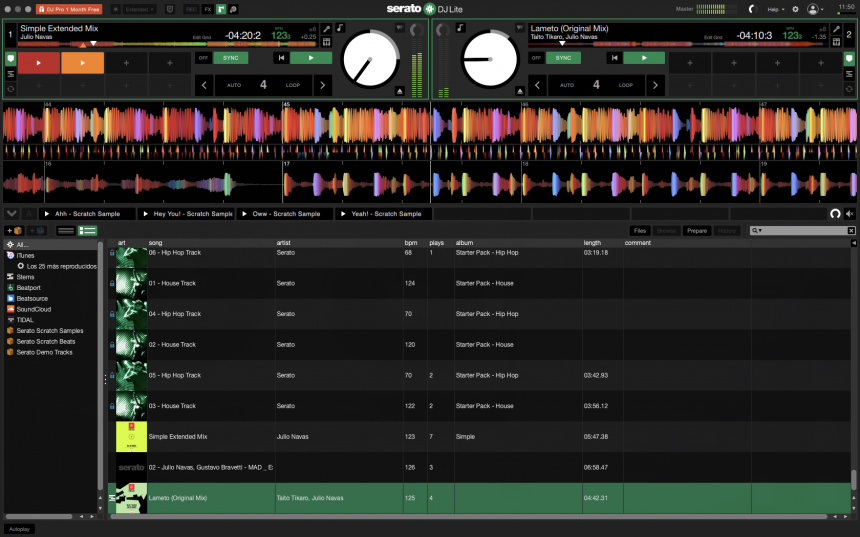
Task: Toggle the sampler panel icon in top toolbar
Action: click(x=221, y=9)
